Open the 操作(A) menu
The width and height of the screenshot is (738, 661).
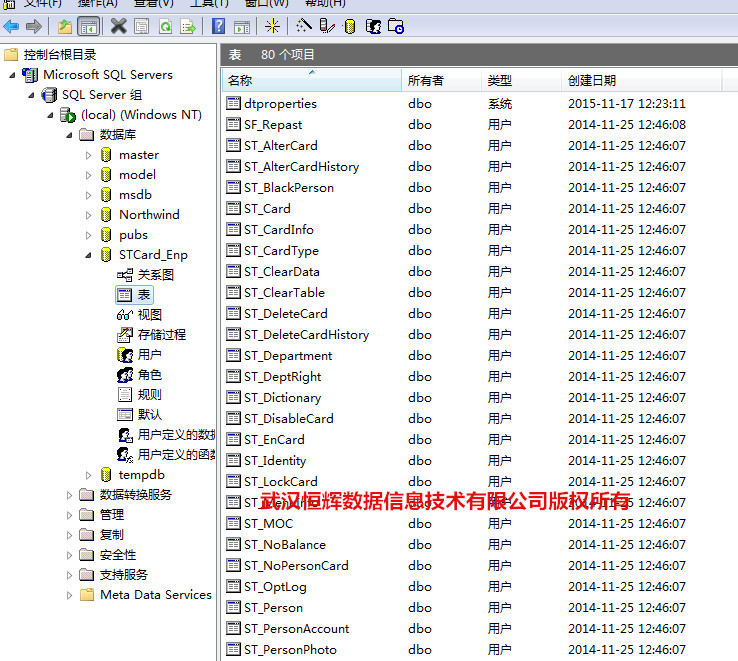(x=97, y=3)
